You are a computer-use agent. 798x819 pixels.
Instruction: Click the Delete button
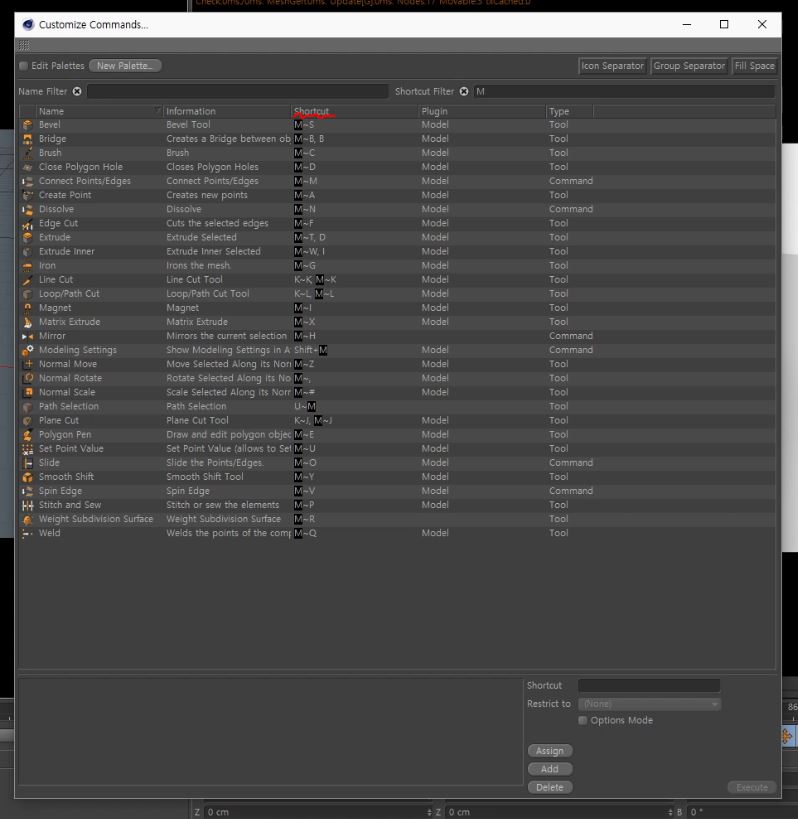pos(550,787)
